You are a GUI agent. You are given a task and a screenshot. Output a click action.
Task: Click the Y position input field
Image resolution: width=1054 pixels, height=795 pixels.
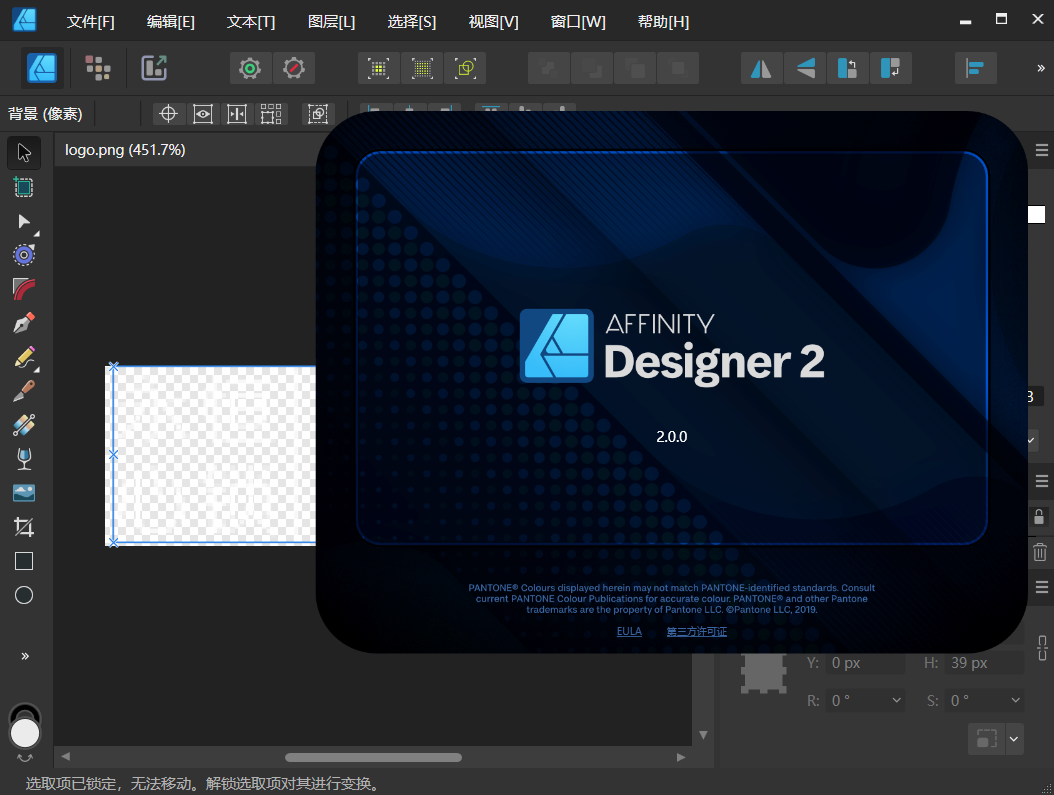click(x=866, y=663)
